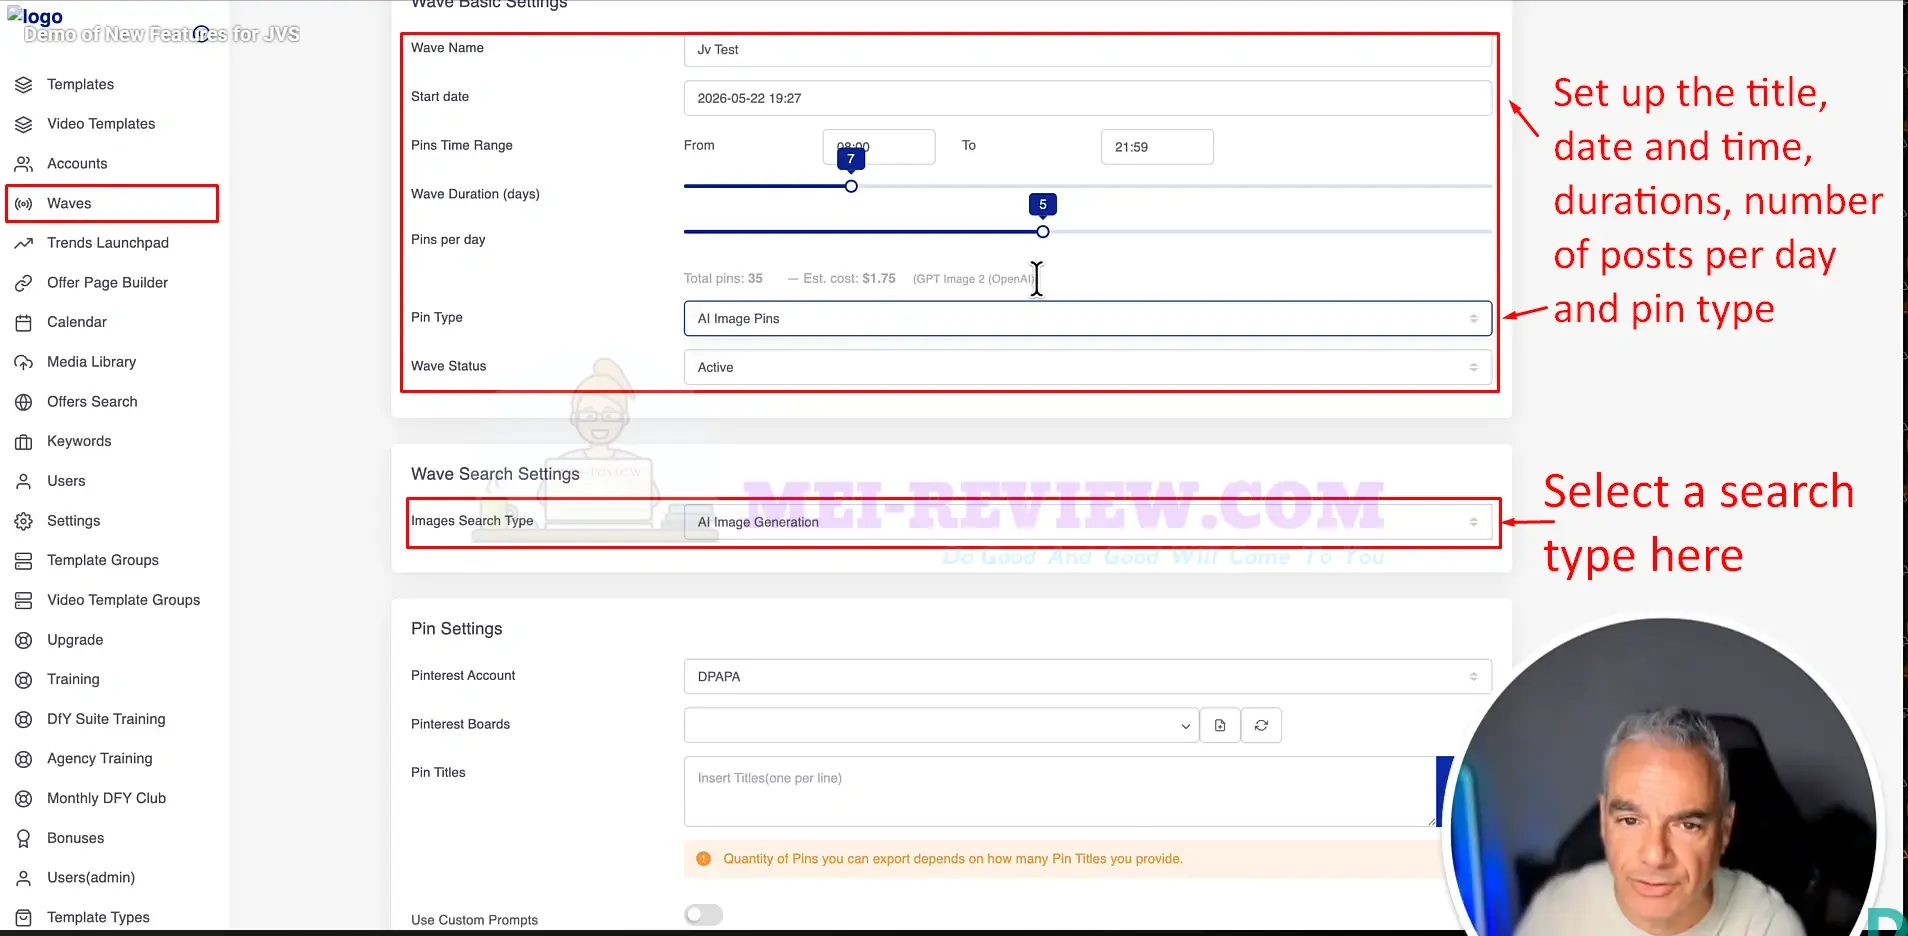Go to Training in the sidebar
Screen dimensions: 1908x936
click(x=73, y=679)
